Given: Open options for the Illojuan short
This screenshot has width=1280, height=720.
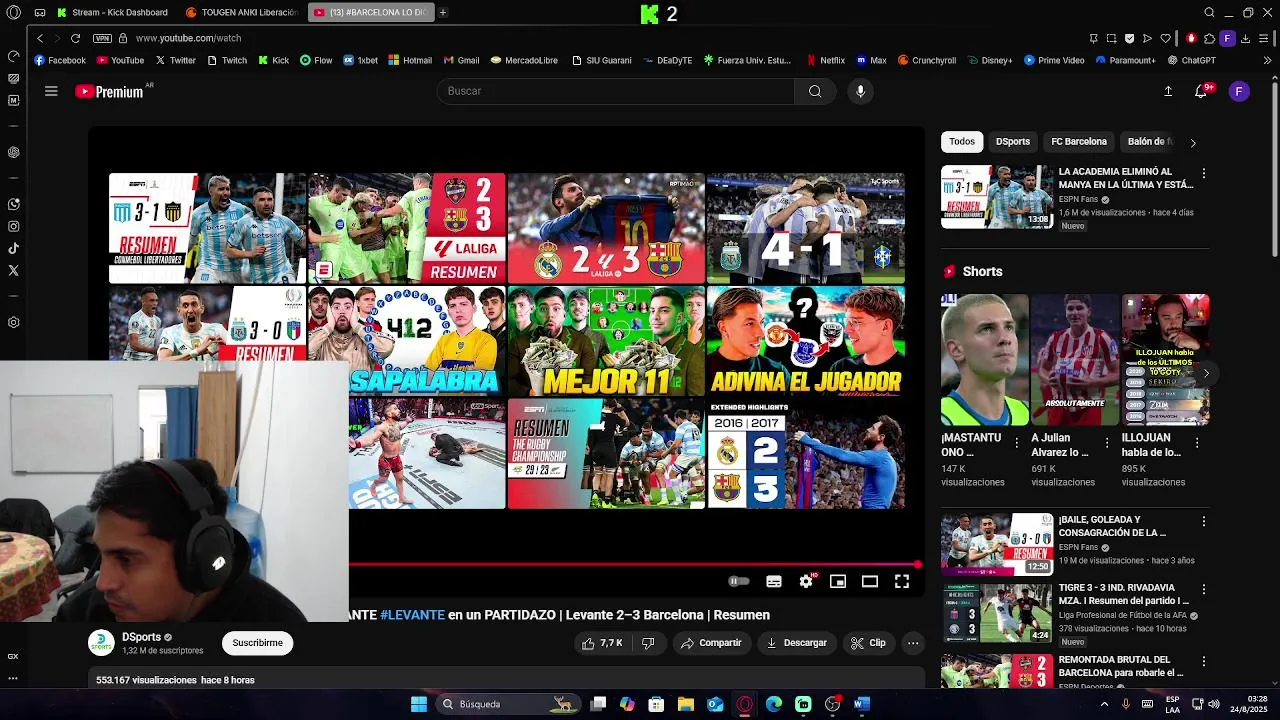Looking at the screenshot, I should pyautogui.click(x=1197, y=442).
